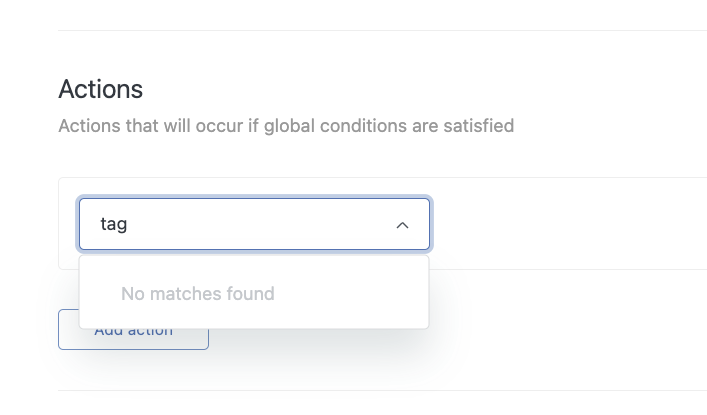
Task: Click the 'Actions' section heading
Action: click(100, 89)
